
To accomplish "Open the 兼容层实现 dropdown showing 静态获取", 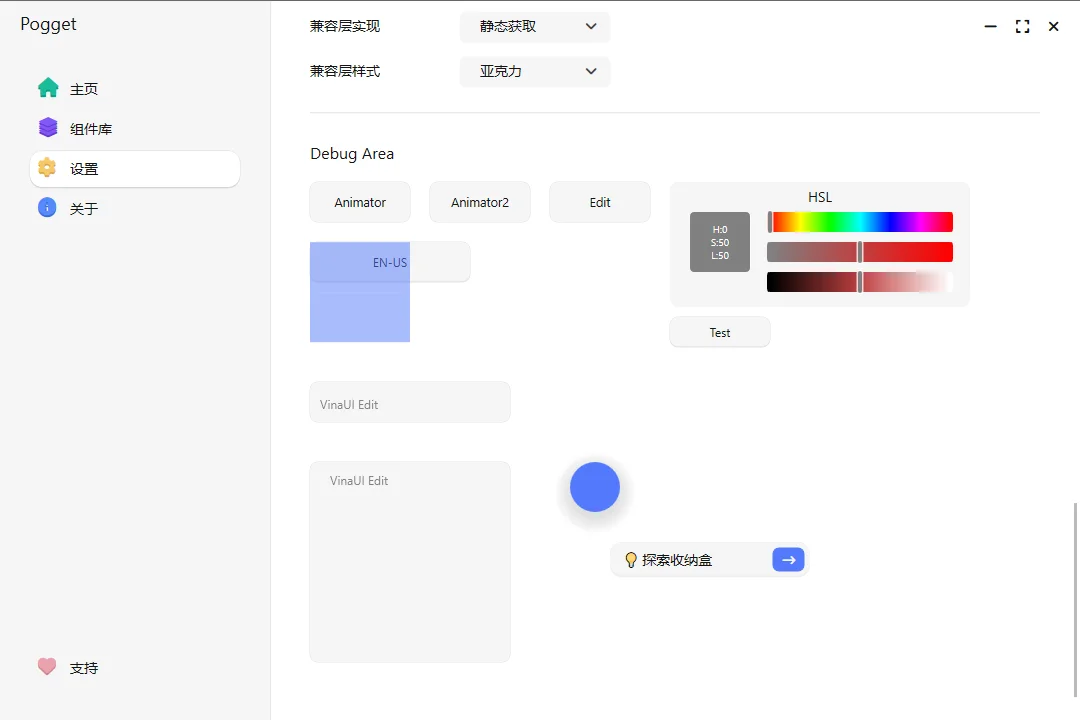I will 534,26.
